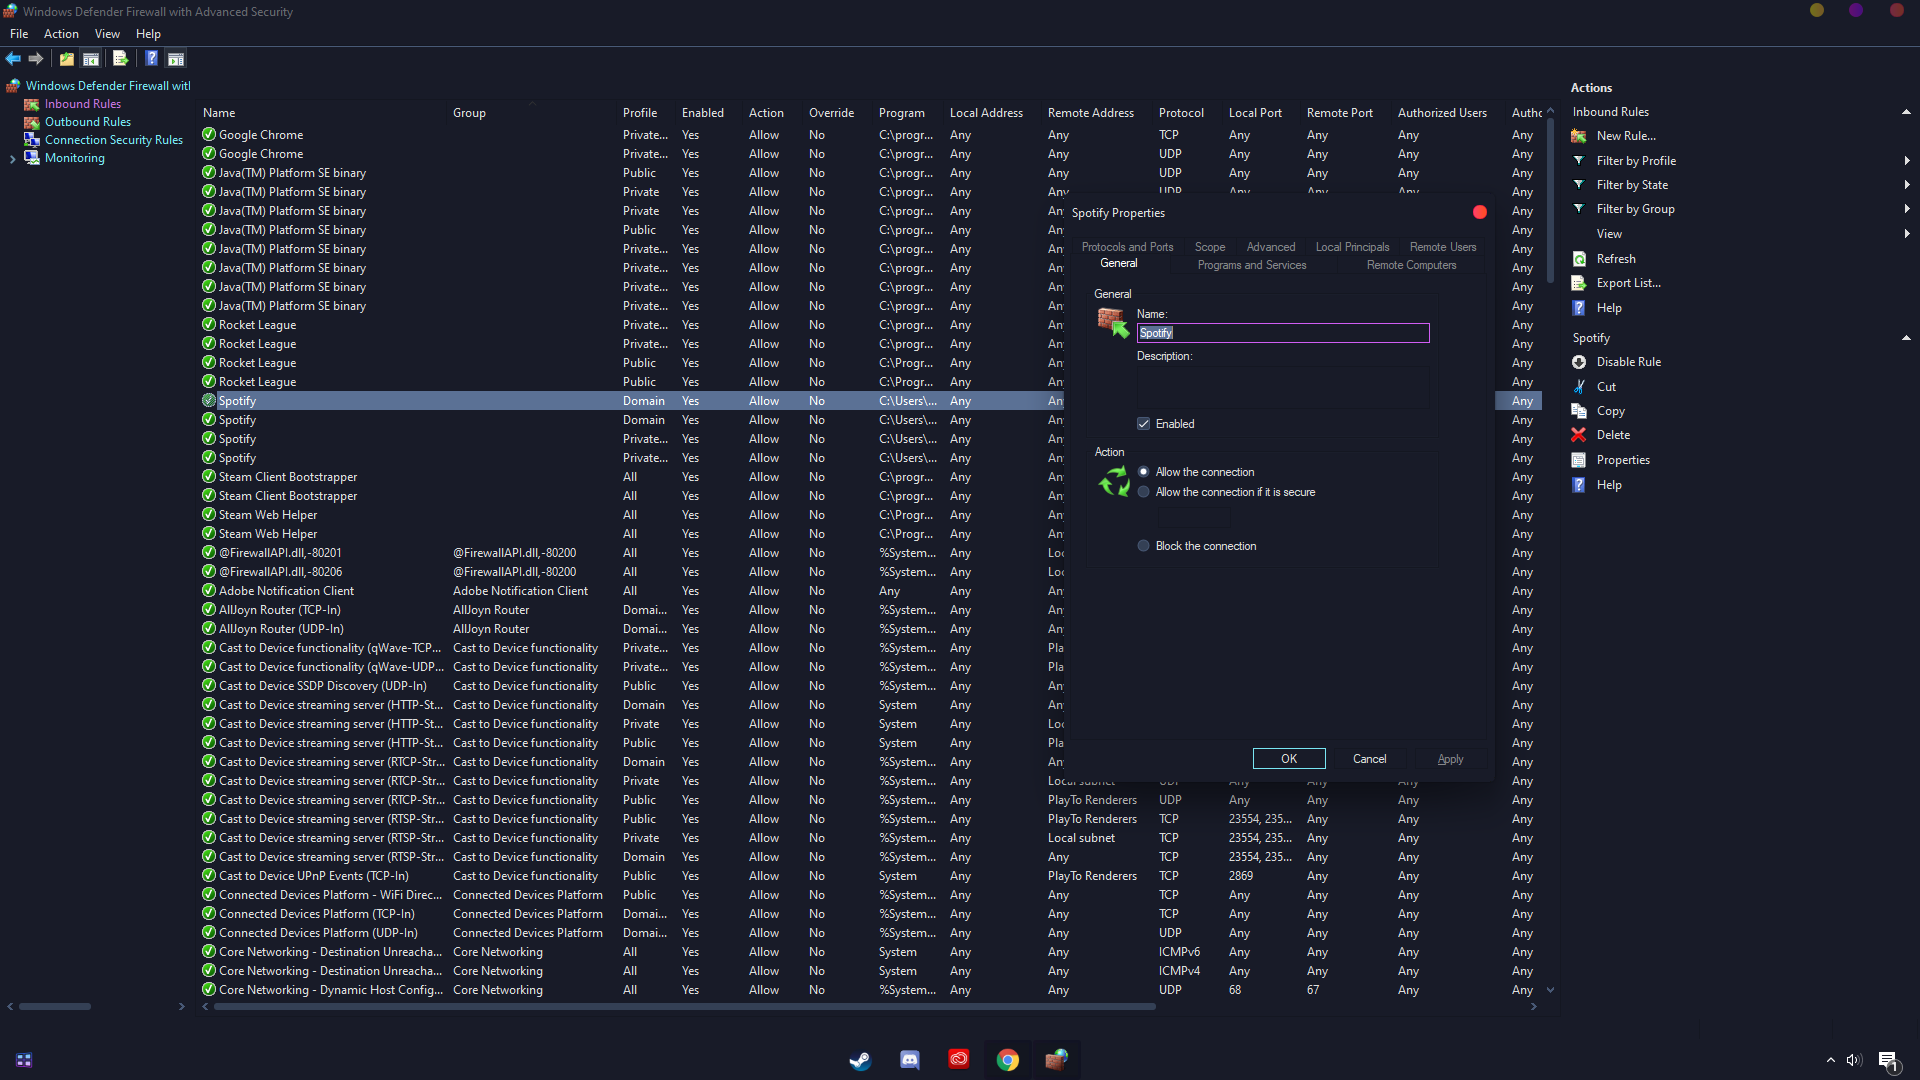
Task: Expand Filter by Group submenu arrow
Action: tap(1907, 209)
